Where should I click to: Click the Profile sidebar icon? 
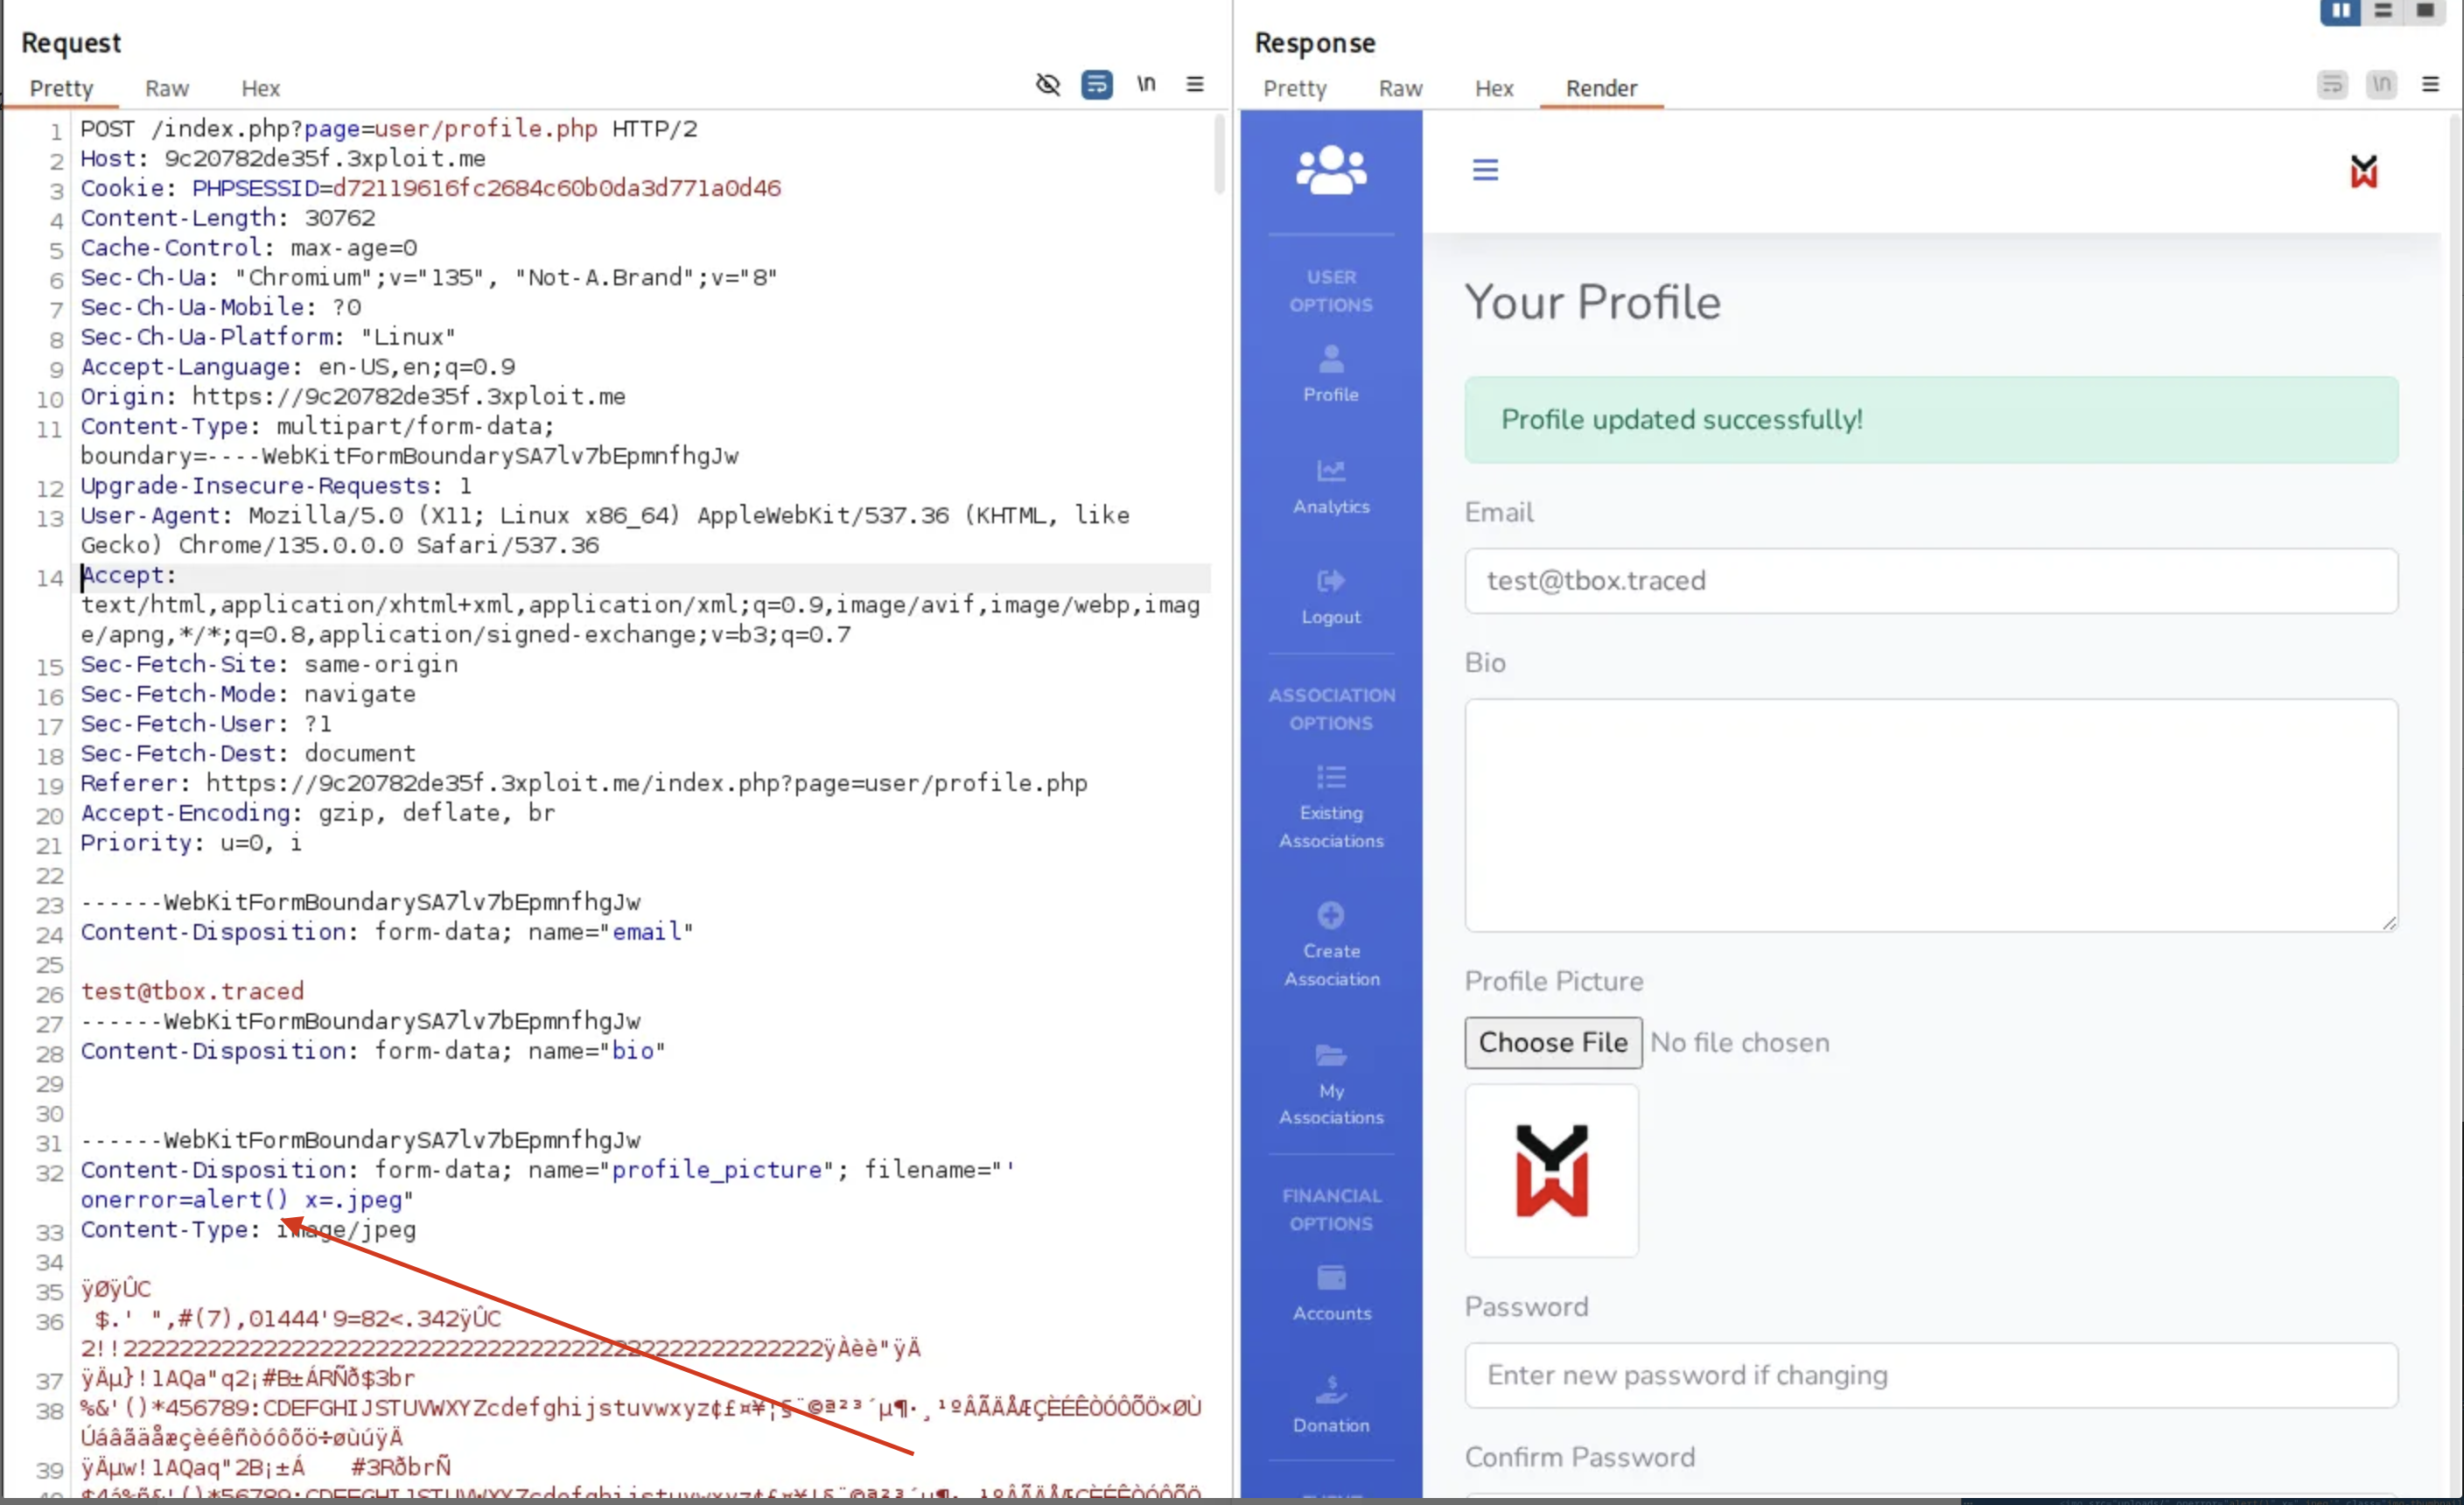pyautogui.click(x=1331, y=359)
